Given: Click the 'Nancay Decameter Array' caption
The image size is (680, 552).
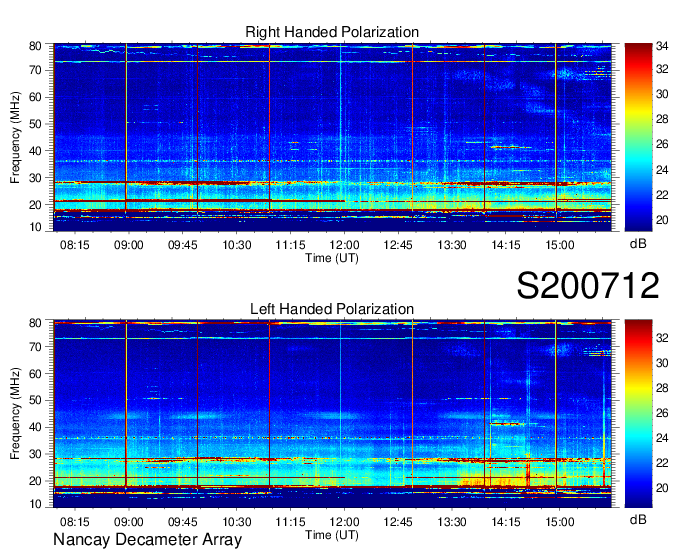Looking at the screenshot, I should (x=147, y=540).
